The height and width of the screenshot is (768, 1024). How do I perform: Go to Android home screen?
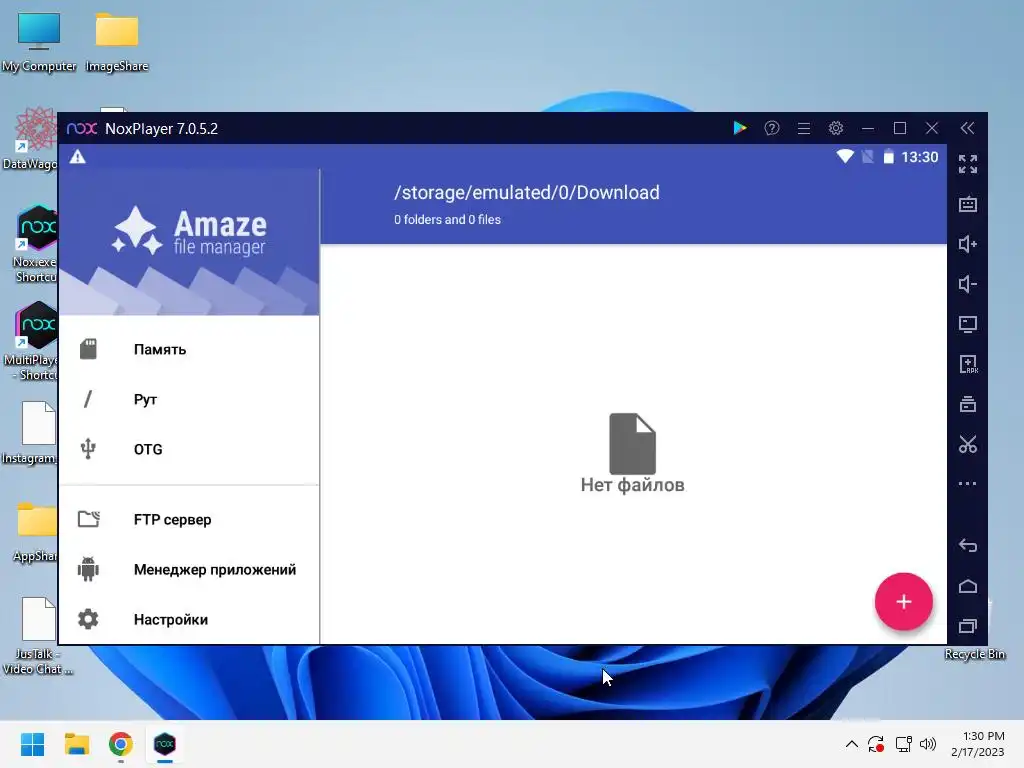pos(967,586)
